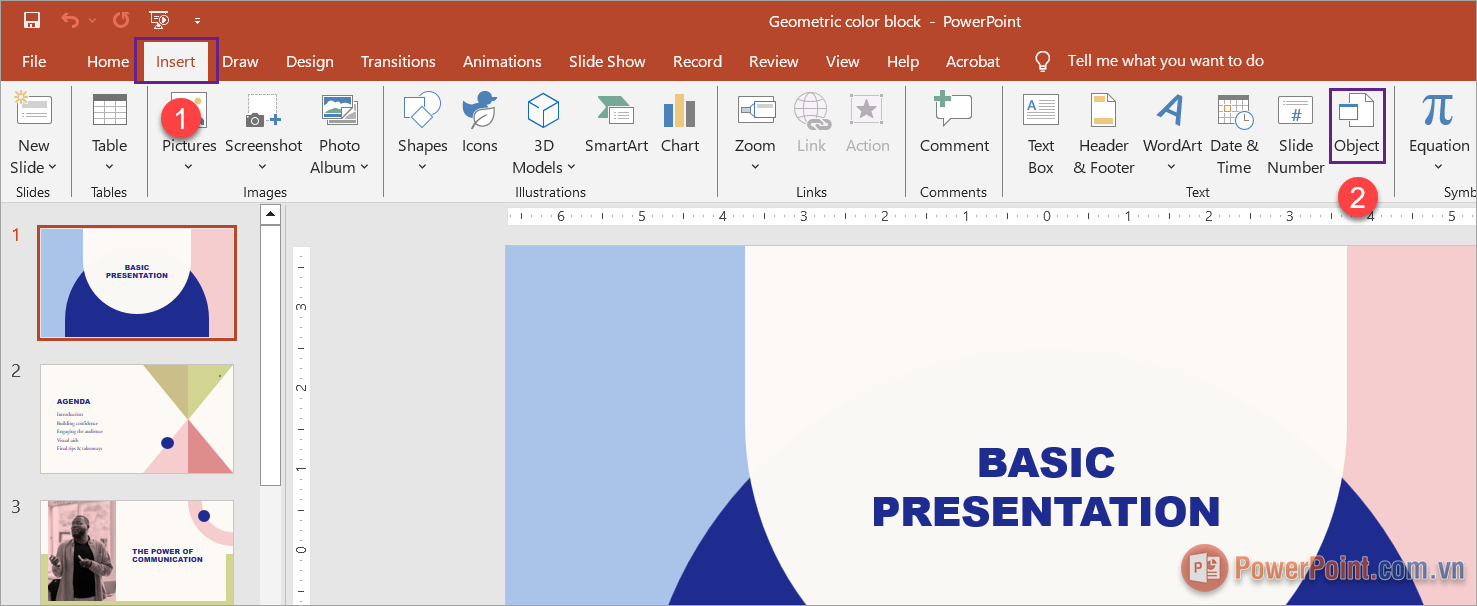This screenshot has height=606, width=1477.
Task: Click the Shapes icon
Action: pyautogui.click(x=422, y=110)
